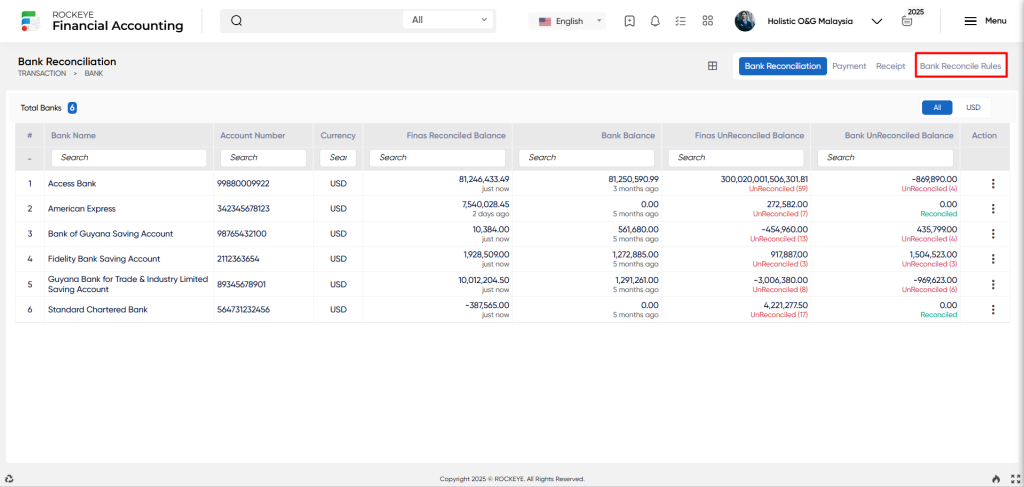Image resolution: width=1024 pixels, height=487 pixels.
Task: Switch to the Payment tab
Action: coord(849,66)
